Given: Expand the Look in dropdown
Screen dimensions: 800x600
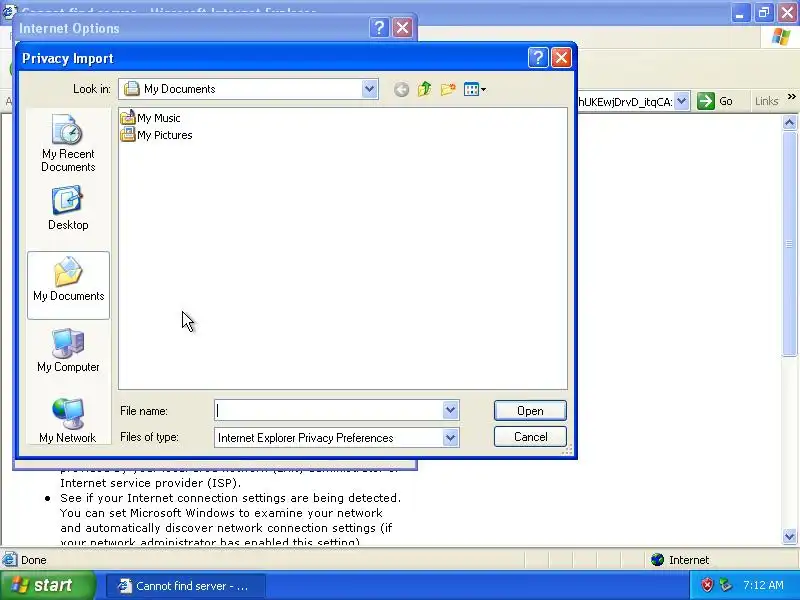Looking at the screenshot, I should tap(369, 89).
